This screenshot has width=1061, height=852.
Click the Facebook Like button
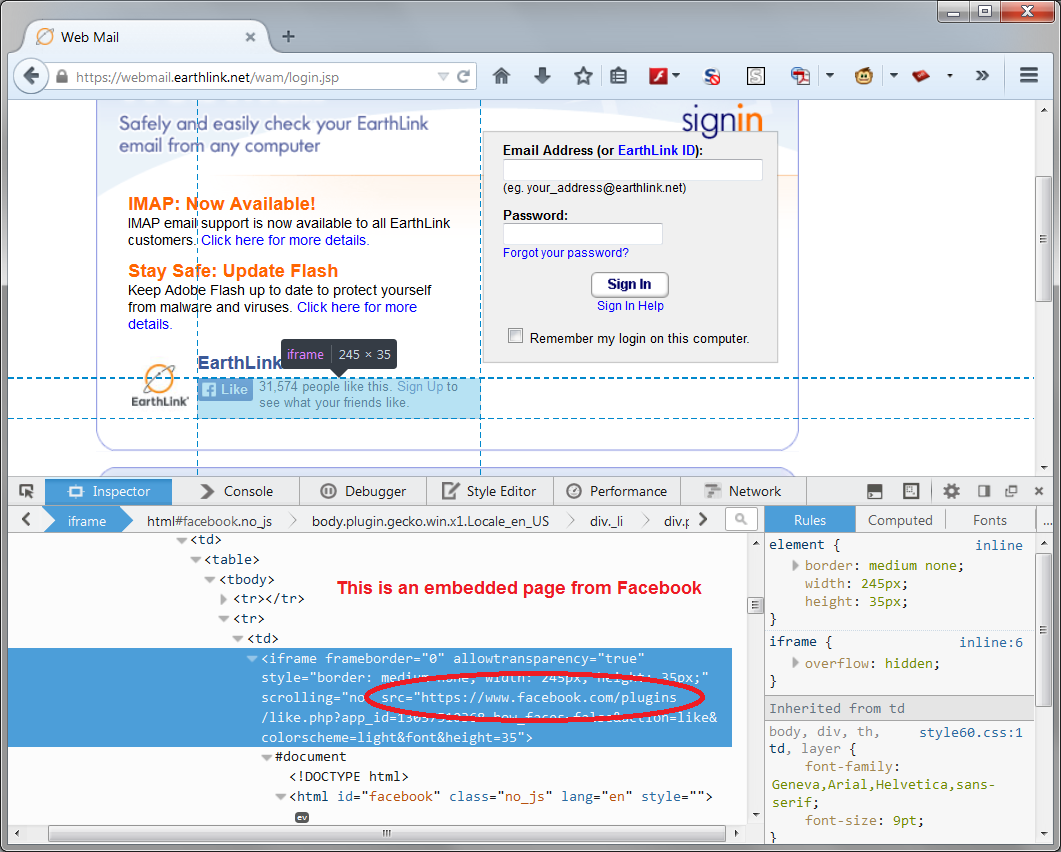click(x=225, y=390)
